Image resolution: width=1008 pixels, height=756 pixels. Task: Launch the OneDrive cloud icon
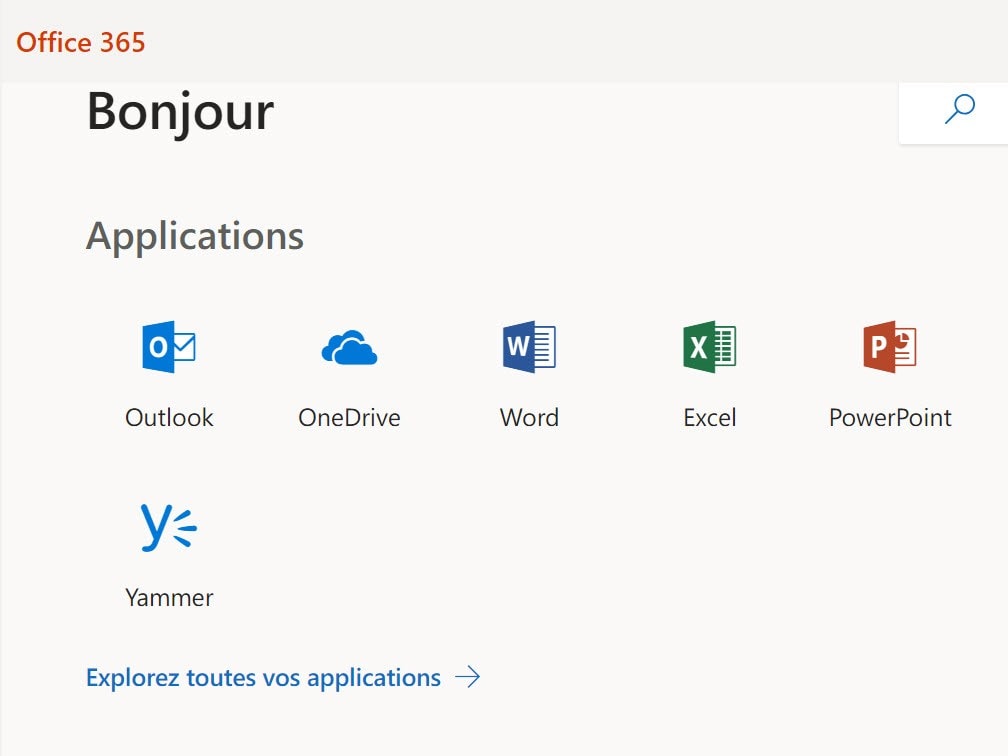(348, 347)
